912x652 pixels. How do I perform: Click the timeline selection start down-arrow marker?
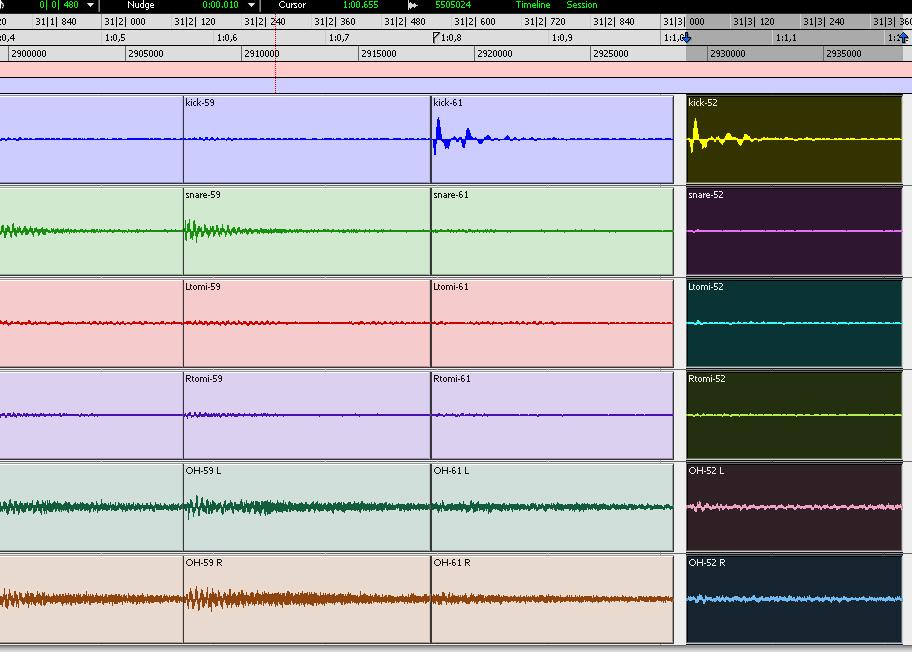click(687, 38)
